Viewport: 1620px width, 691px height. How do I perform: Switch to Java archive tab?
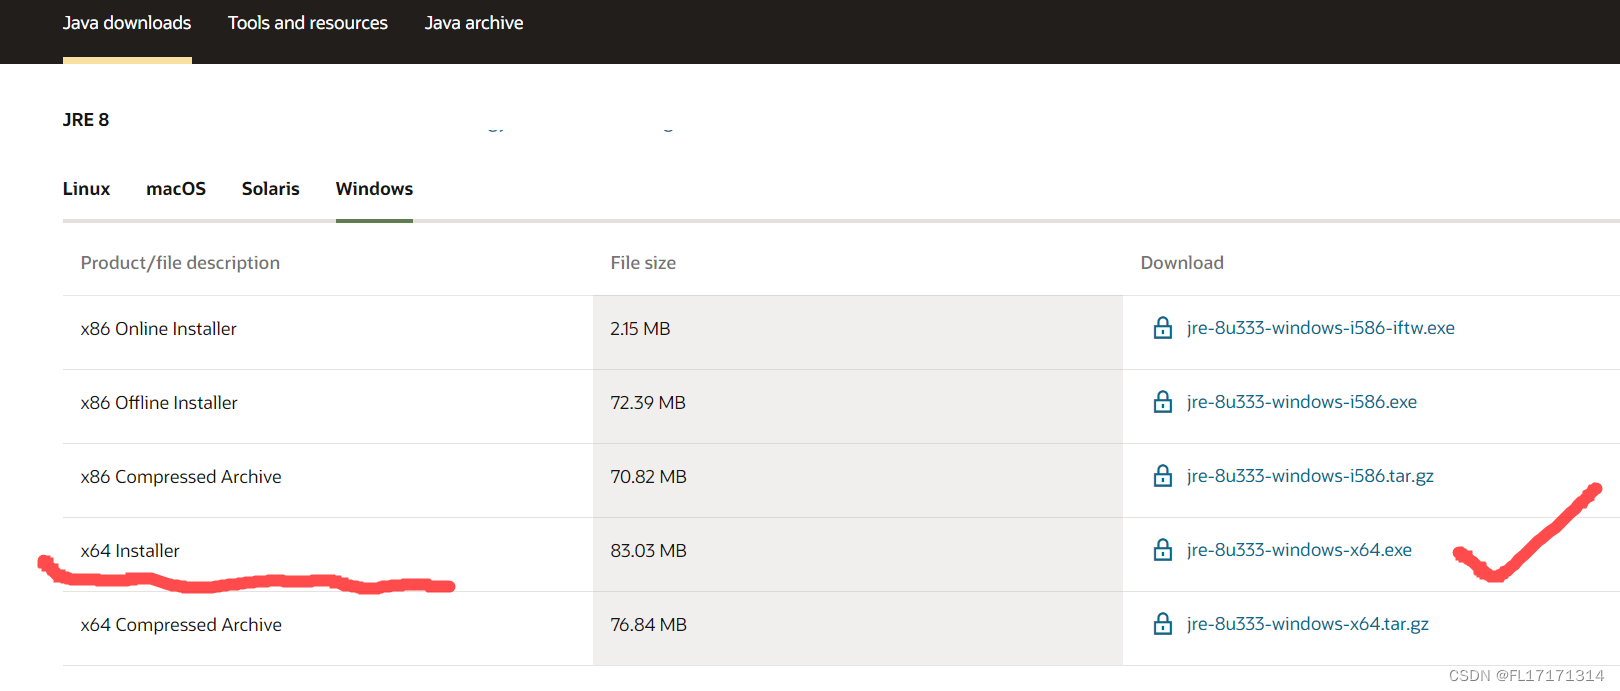[x=474, y=23]
